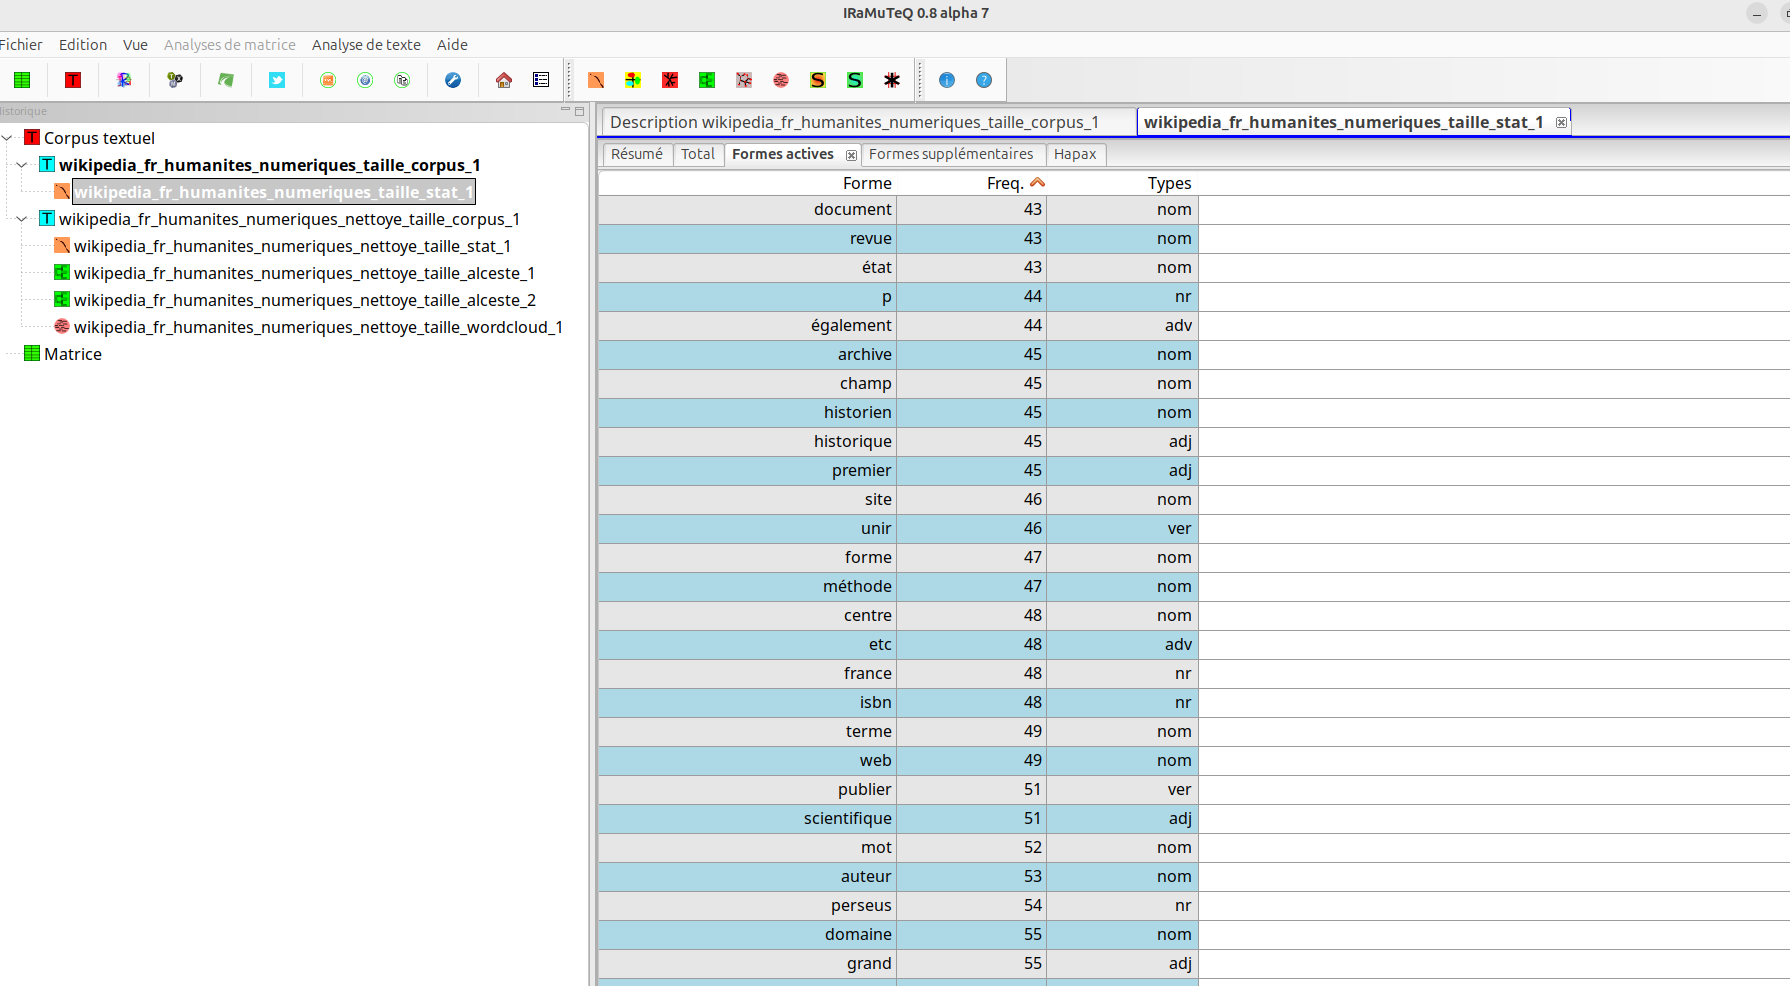The image size is (1790, 986).
Task: Click the 'scientifique' form cell
Action: tap(747, 818)
